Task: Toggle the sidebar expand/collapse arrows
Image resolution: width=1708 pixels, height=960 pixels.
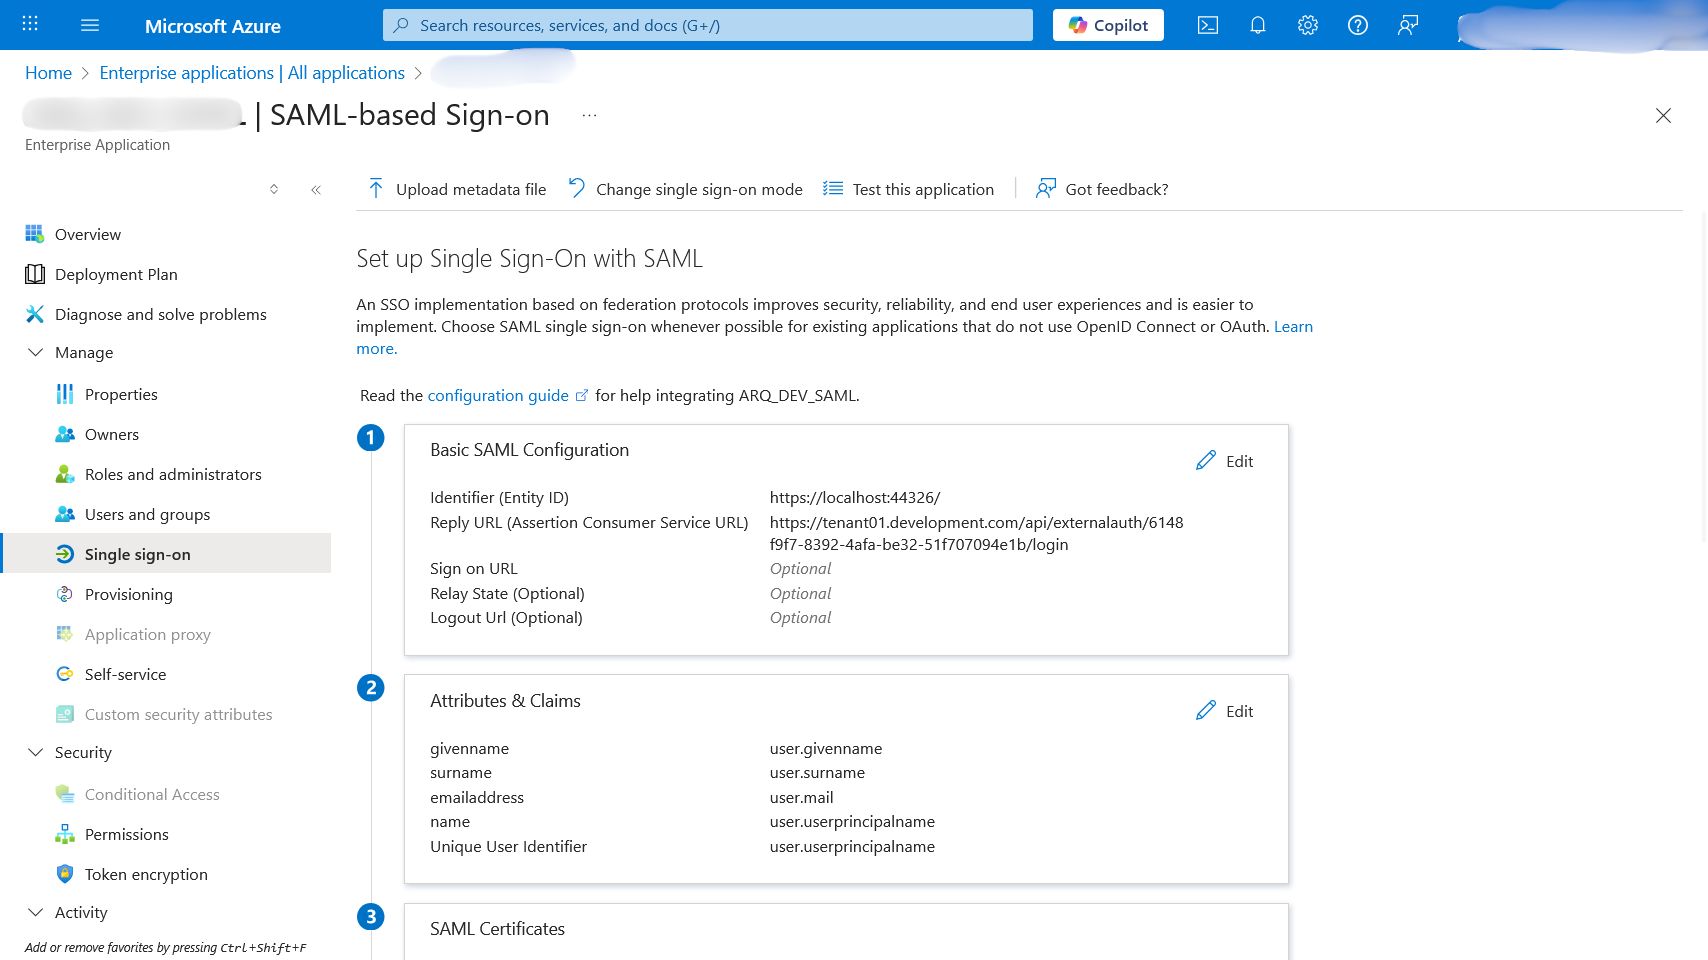Action: (x=274, y=189)
